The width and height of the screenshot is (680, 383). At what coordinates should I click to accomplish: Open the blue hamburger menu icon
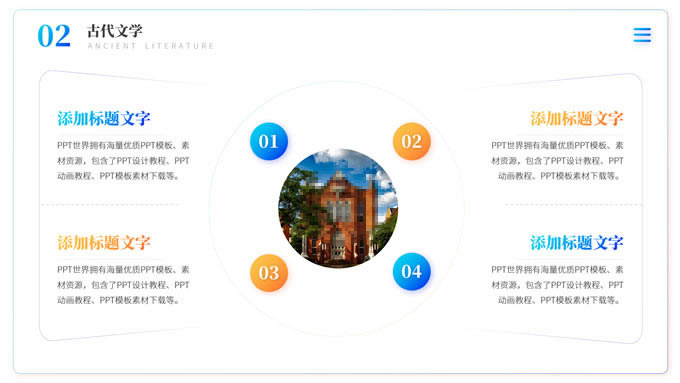(x=642, y=35)
